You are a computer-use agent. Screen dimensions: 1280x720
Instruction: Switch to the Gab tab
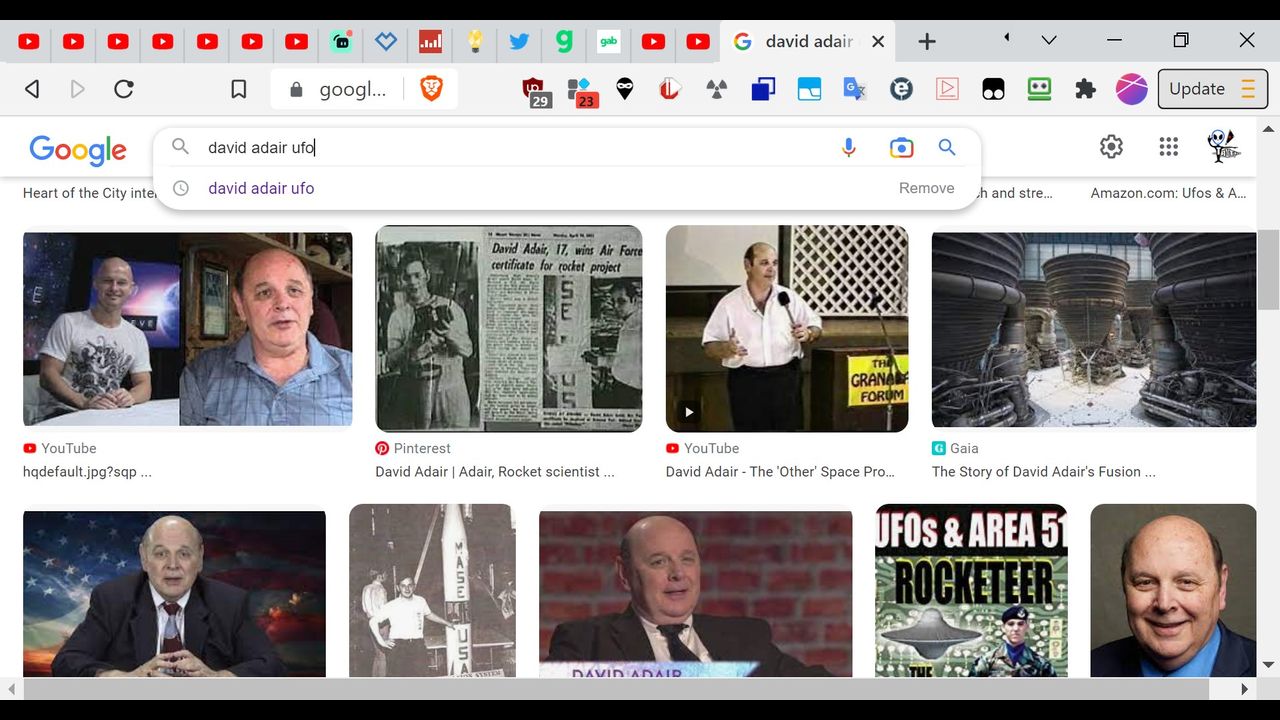tap(608, 41)
